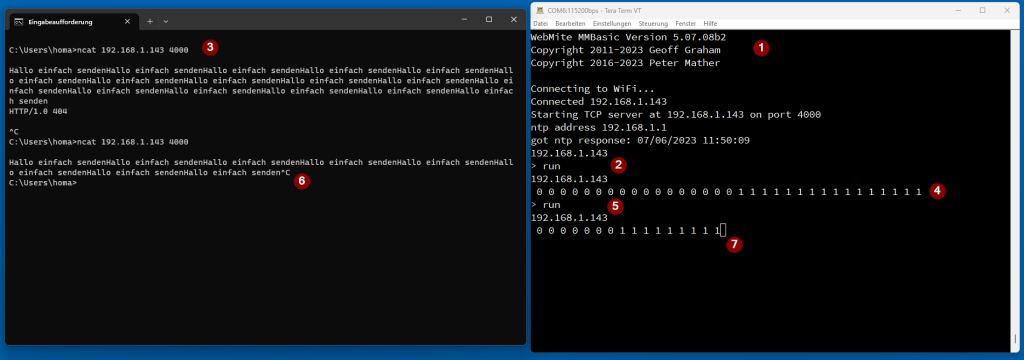Open the Bearbeiten menu in Tera Term
The image size is (1024, 360).
[x=569, y=24]
